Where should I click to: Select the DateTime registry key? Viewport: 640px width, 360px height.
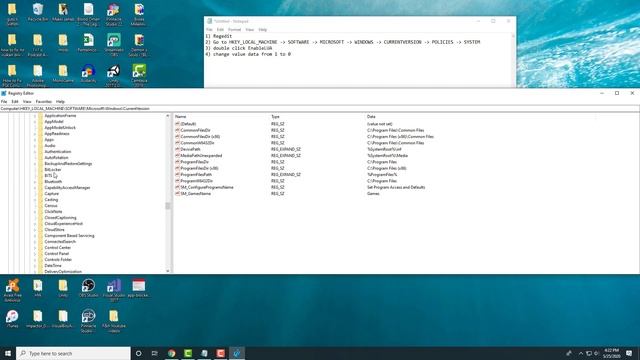pyautogui.click(x=53, y=266)
